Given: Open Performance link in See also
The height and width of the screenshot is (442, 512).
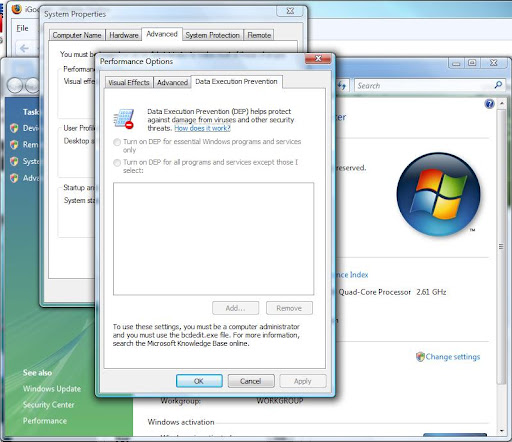Looking at the screenshot, I should click(x=45, y=421).
